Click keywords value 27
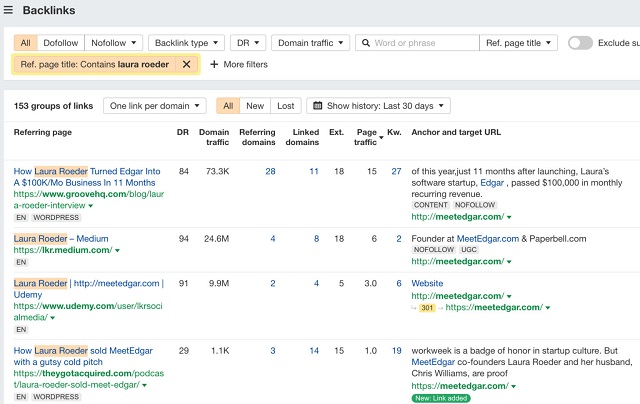640x404 pixels. (396, 171)
